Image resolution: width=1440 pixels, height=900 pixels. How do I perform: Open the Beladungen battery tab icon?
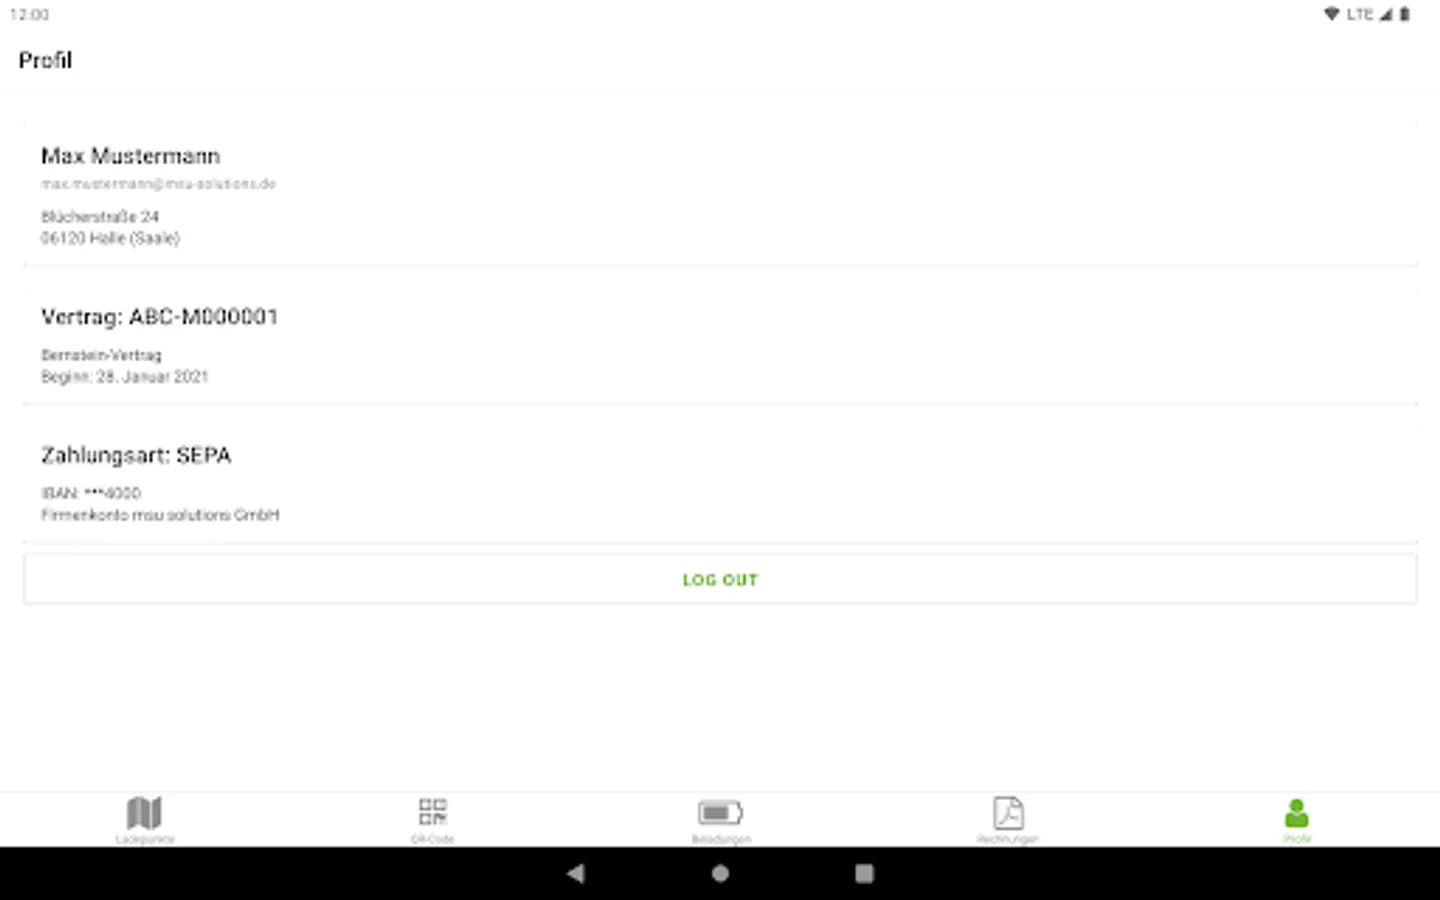tap(720, 812)
